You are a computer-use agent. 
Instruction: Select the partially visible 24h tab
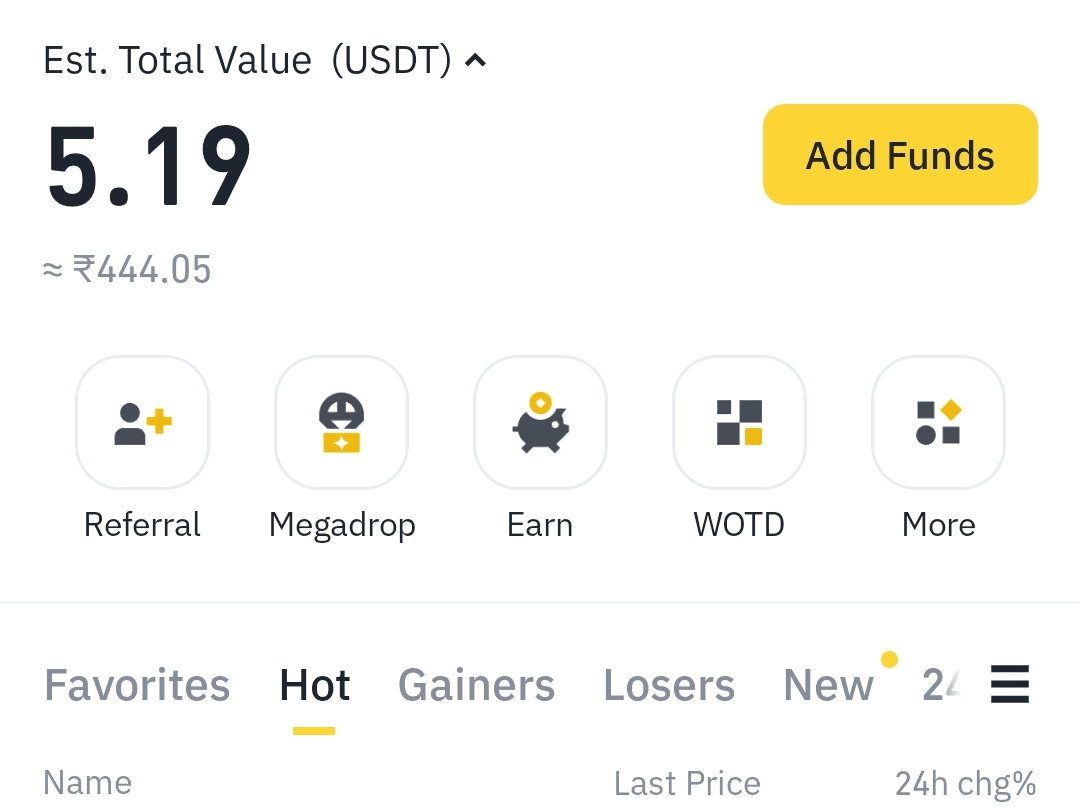click(941, 686)
